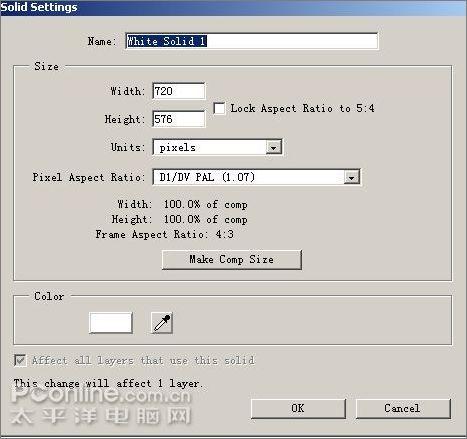Screen dimensions: 467x439
Task: Dismiss the dialog with Cancel
Action: (x=403, y=408)
